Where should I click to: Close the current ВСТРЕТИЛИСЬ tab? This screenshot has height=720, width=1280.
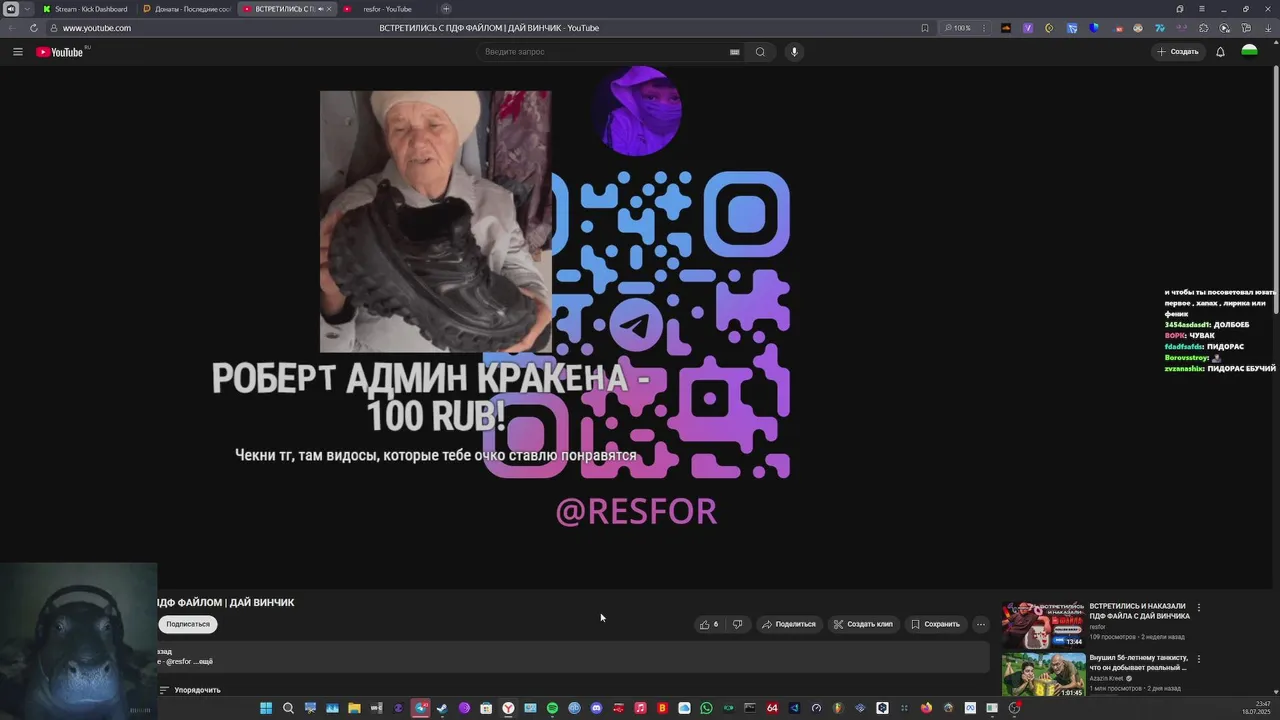(329, 9)
